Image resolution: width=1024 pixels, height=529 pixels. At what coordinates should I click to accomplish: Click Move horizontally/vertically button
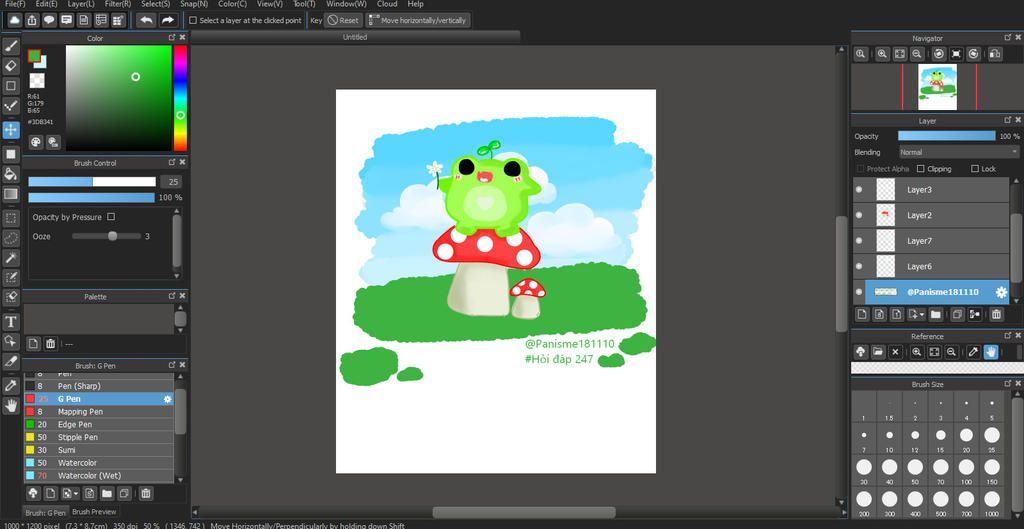pos(418,20)
